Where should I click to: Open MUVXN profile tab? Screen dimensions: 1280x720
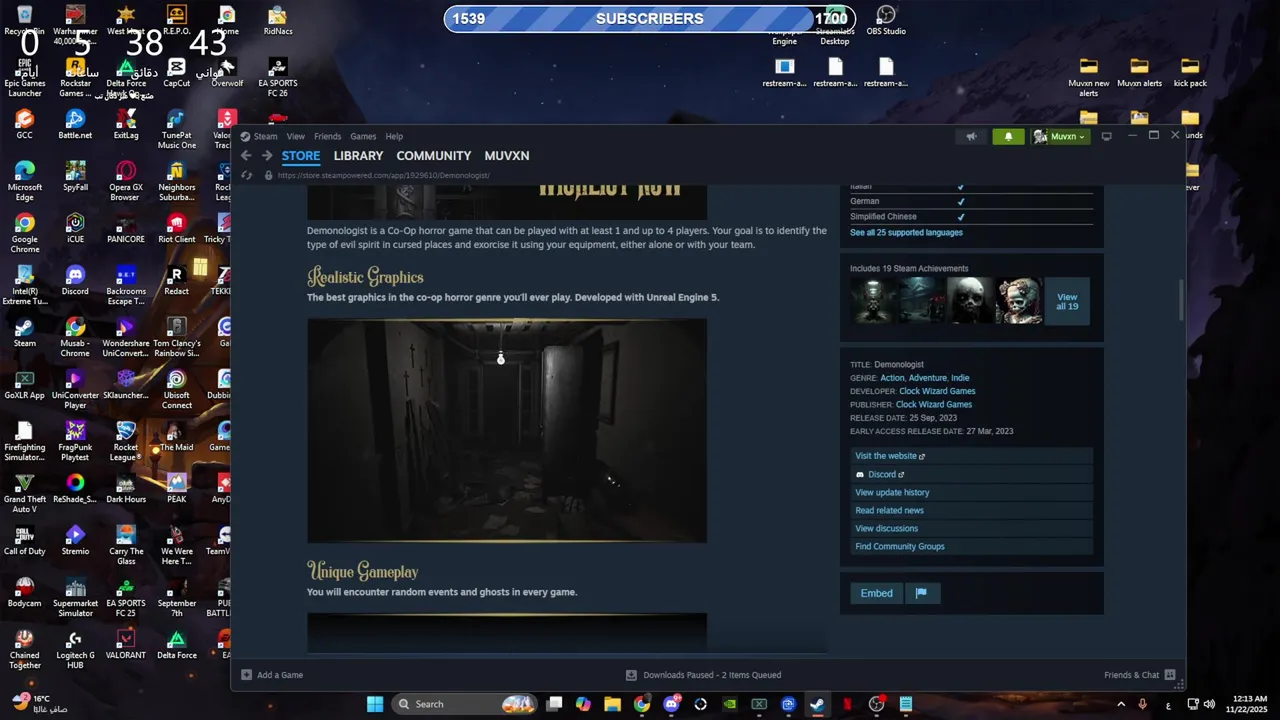(507, 156)
